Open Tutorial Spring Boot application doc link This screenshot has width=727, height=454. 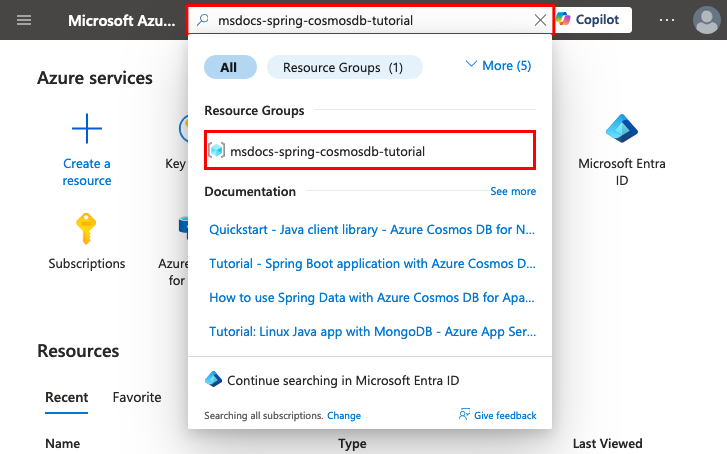[x=373, y=264]
